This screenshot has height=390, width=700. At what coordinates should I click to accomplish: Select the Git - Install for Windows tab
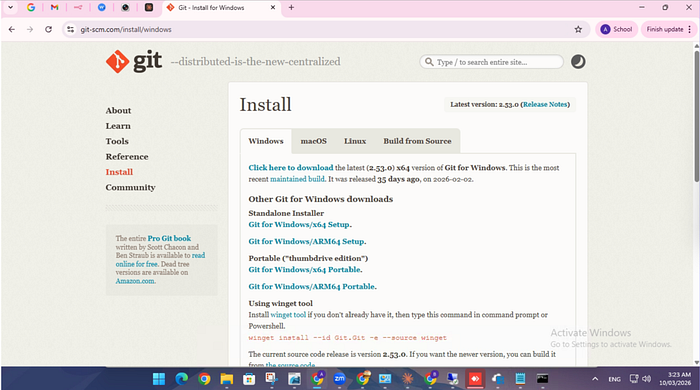pos(221,8)
